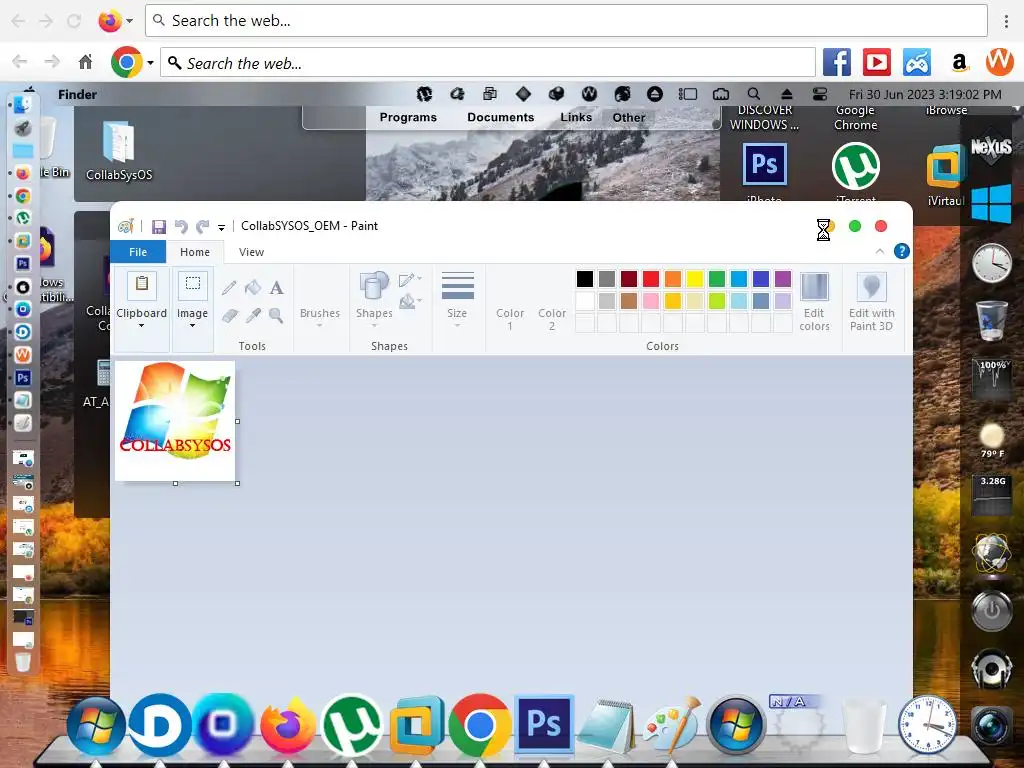Pick the black color swatch
This screenshot has height=768, width=1024.
pos(585,279)
